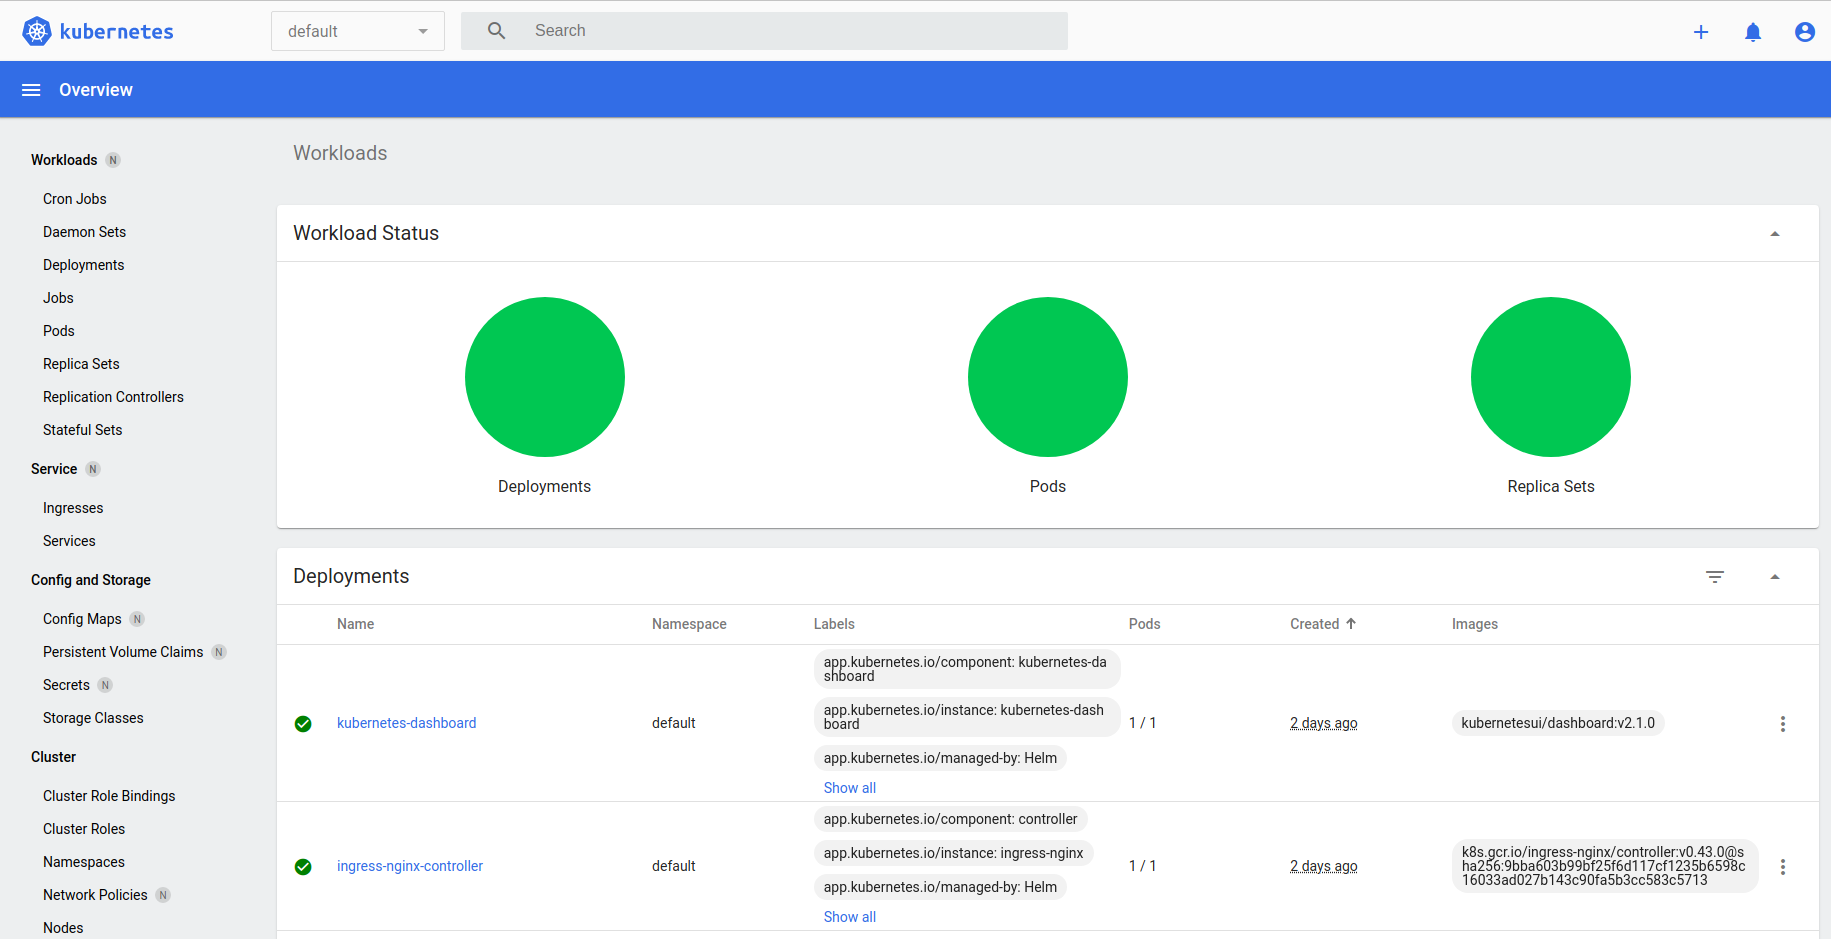This screenshot has height=939, width=1831.
Task: Collapse the Workload Status card
Action: tap(1775, 234)
